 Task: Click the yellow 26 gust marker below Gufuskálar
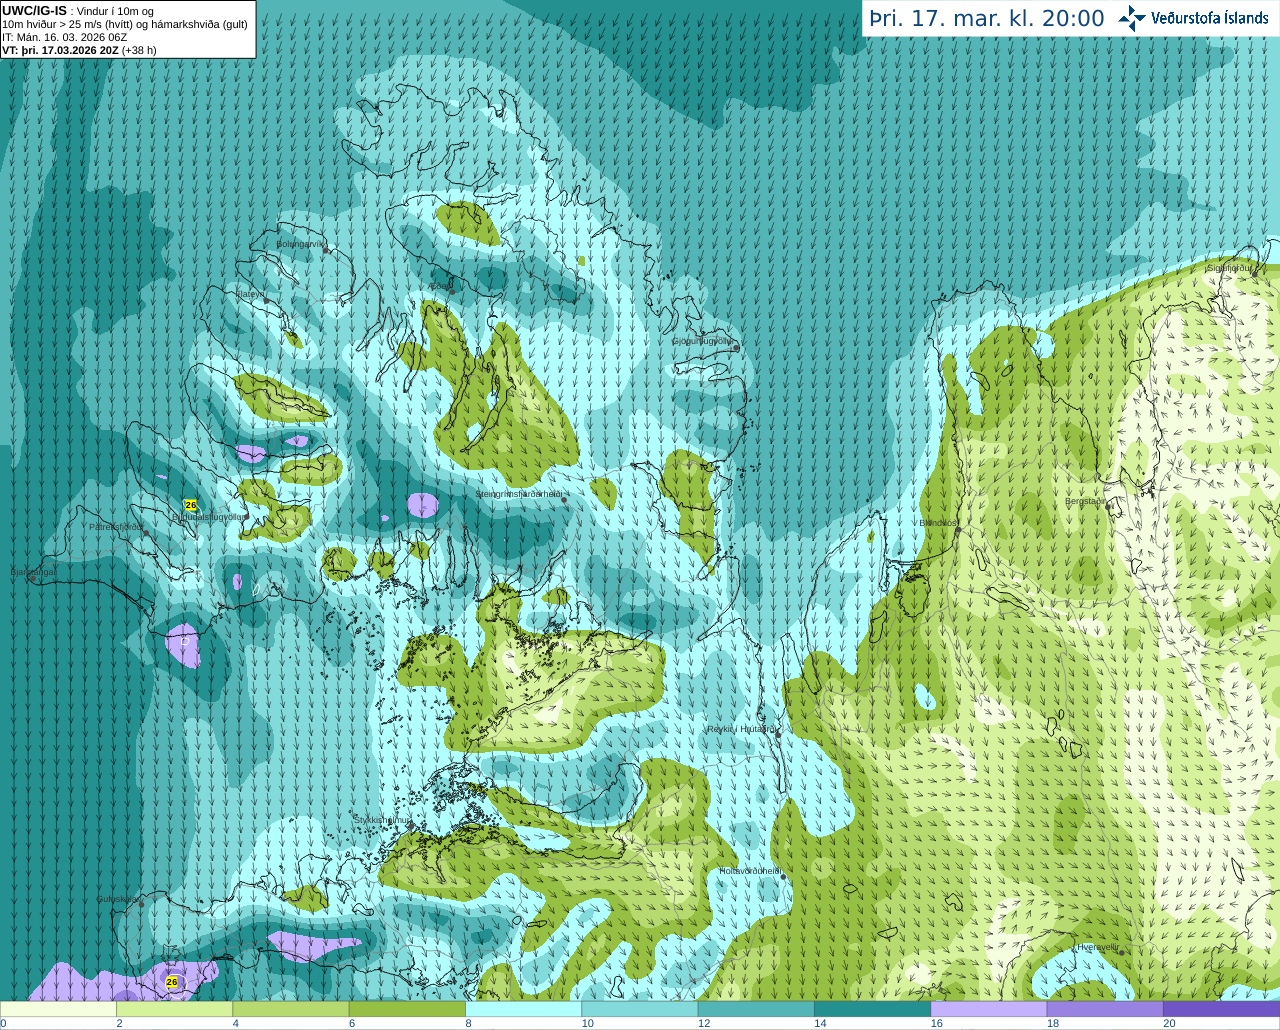coord(172,983)
